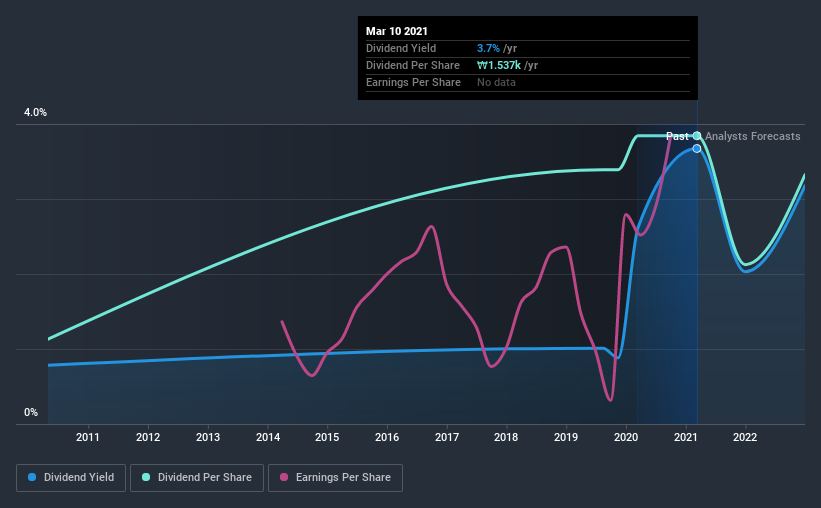
Task: Click the 2022 x-axis year label
Action: (x=745, y=437)
